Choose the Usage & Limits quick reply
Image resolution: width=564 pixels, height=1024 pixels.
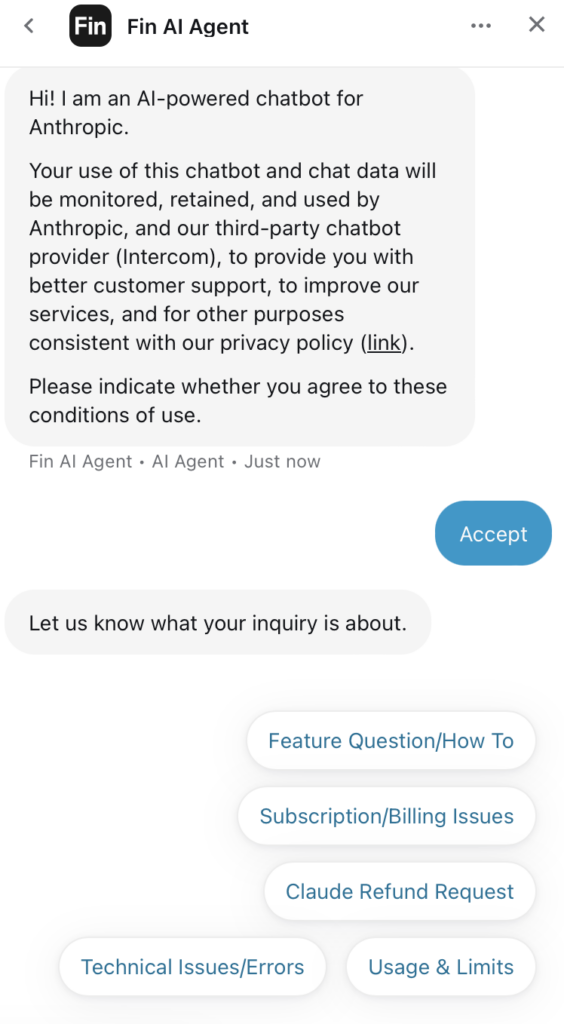441,967
